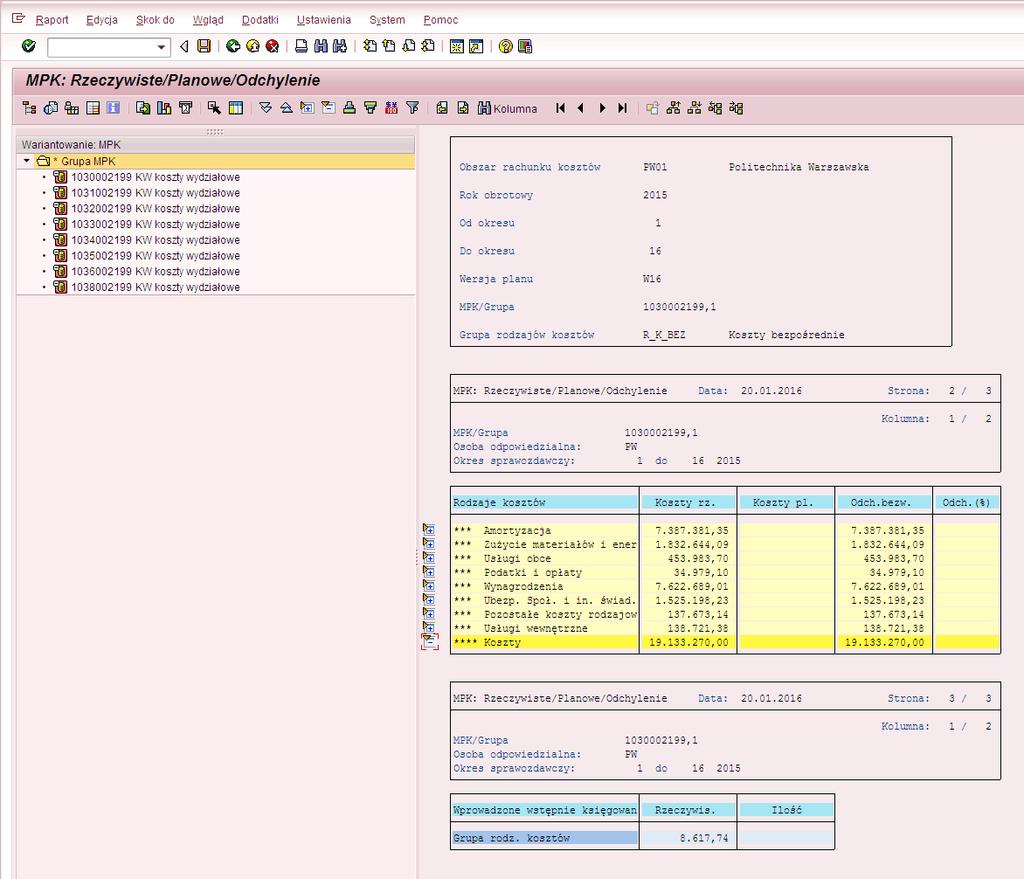This screenshot has height=879, width=1024.
Task: Click the Customize Local Layout icon
Action: pos(525,46)
